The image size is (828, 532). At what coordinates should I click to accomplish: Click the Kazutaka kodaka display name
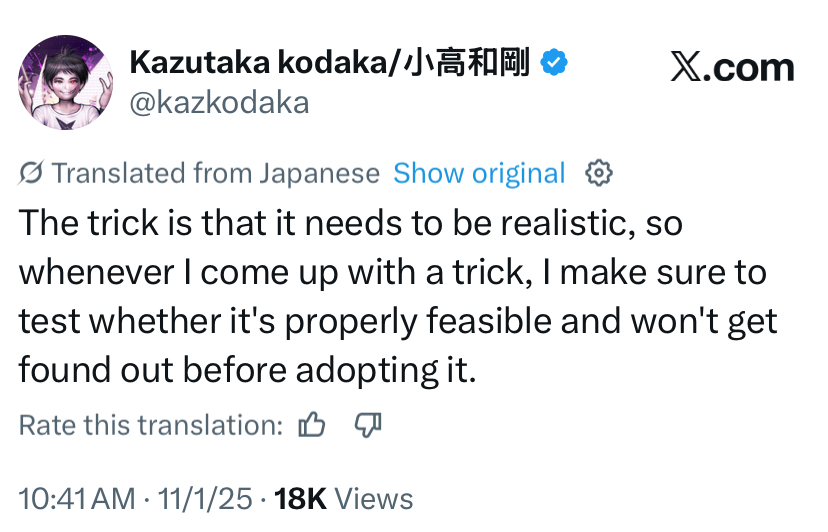(x=264, y=64)
